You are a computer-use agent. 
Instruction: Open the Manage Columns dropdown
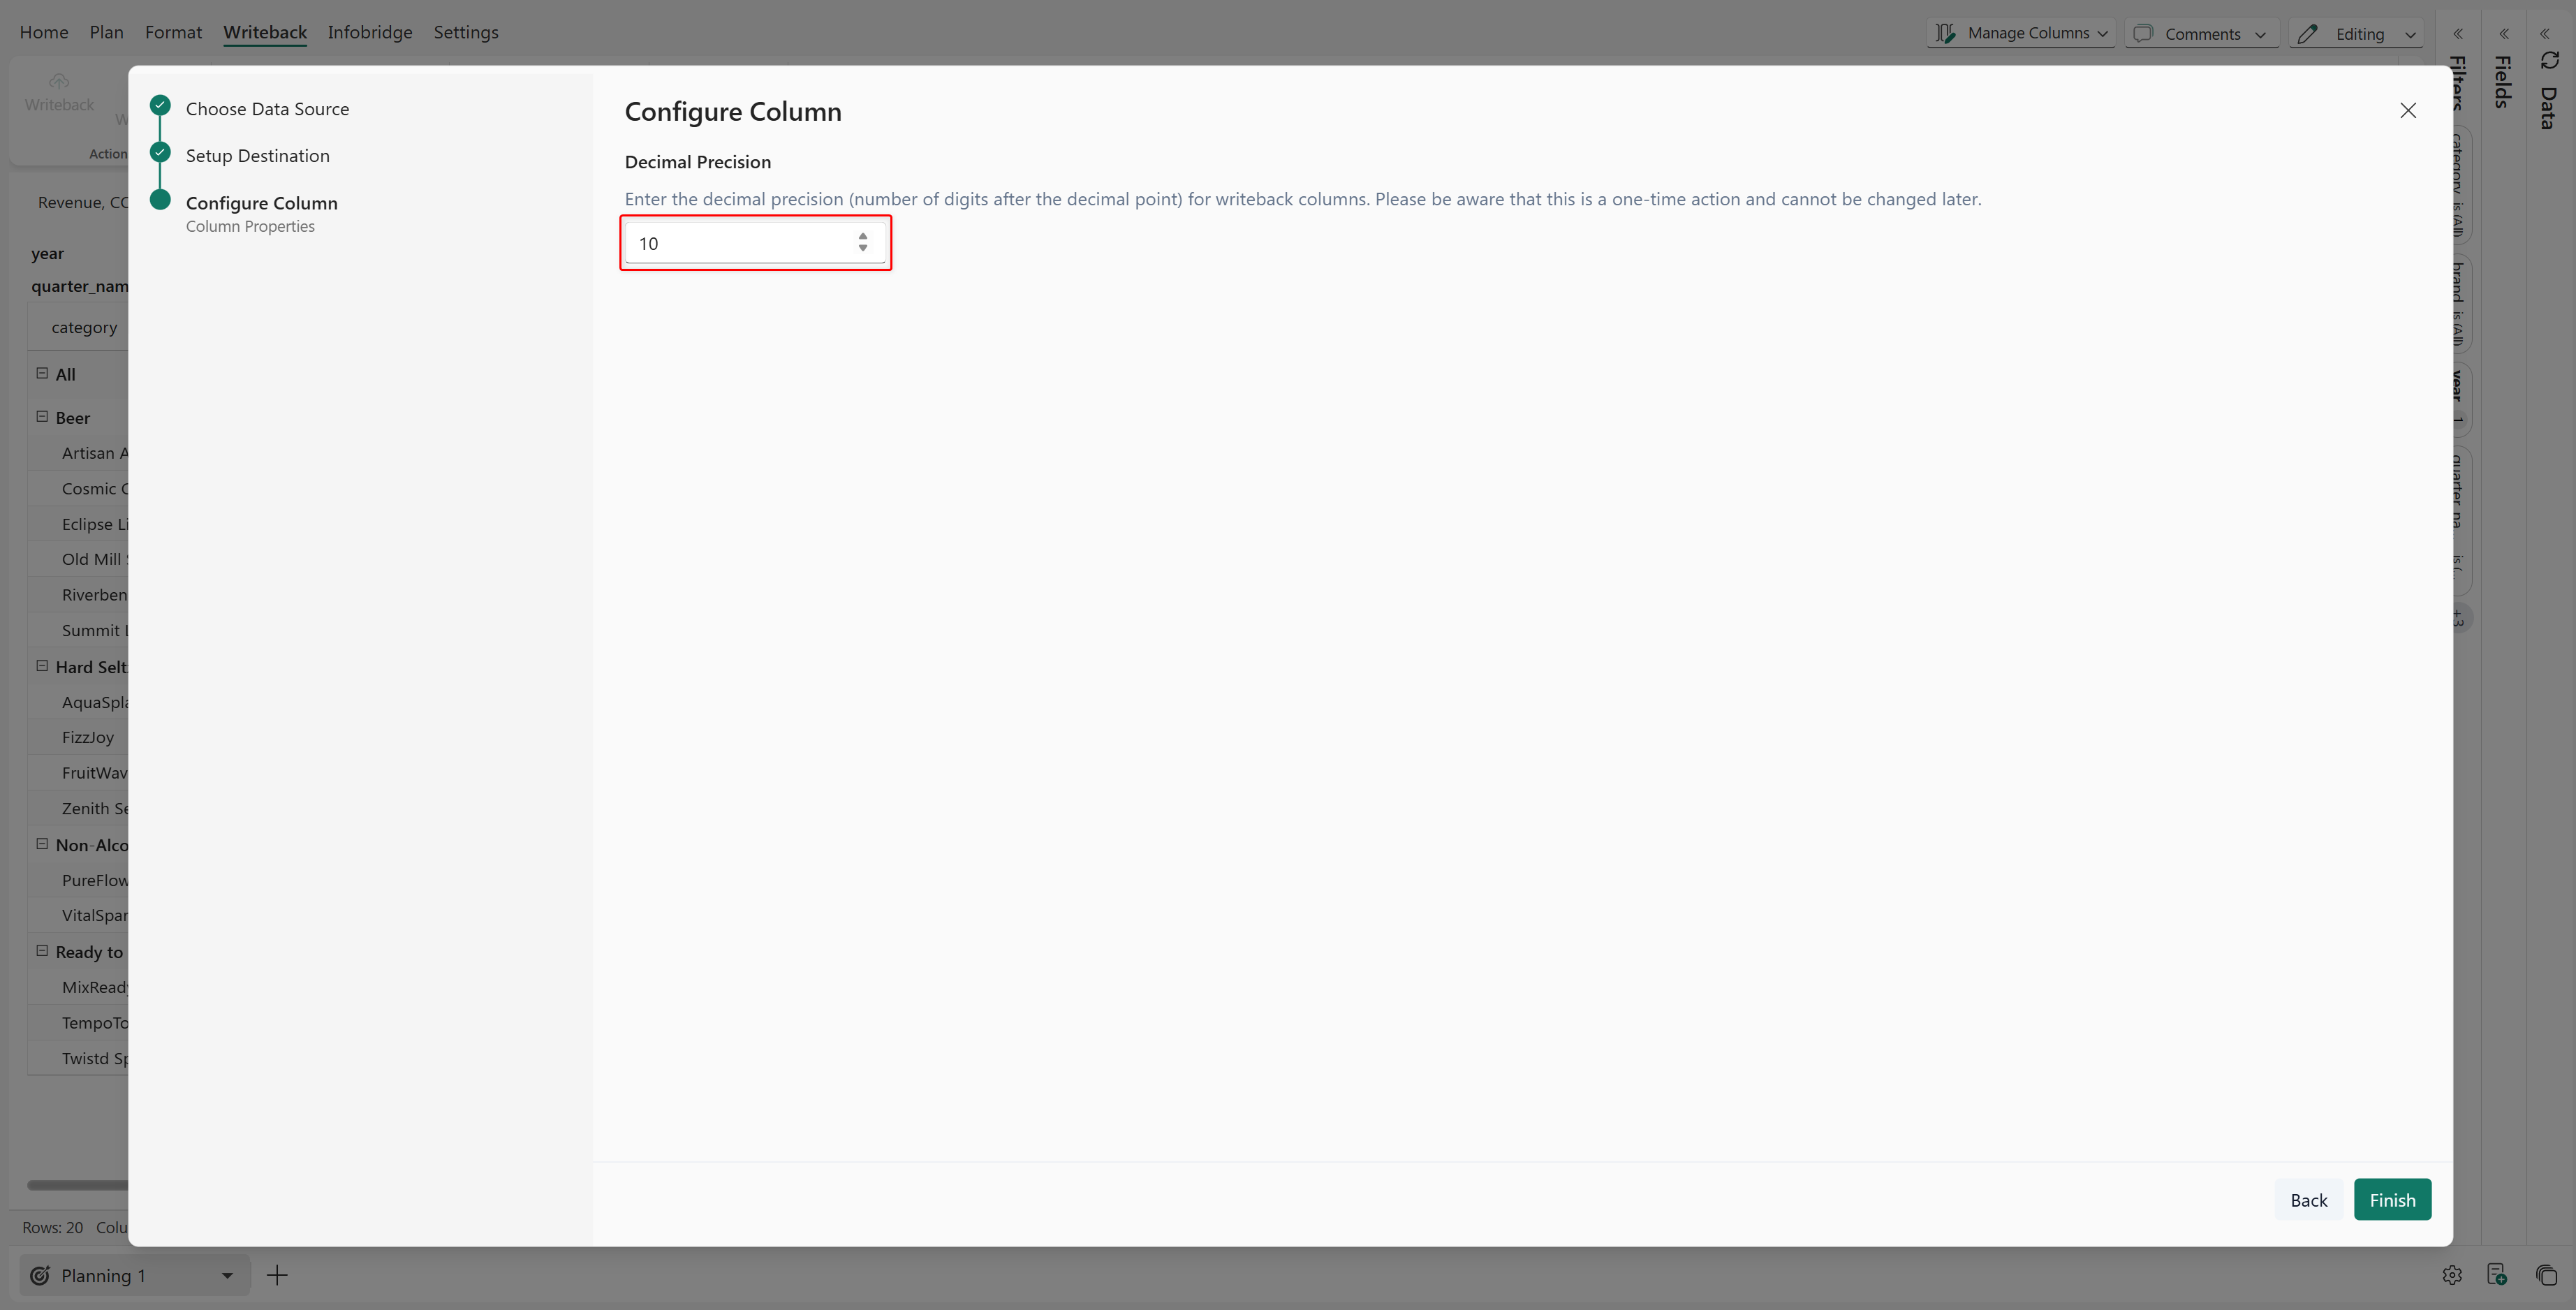click(x=2021, y=33)
